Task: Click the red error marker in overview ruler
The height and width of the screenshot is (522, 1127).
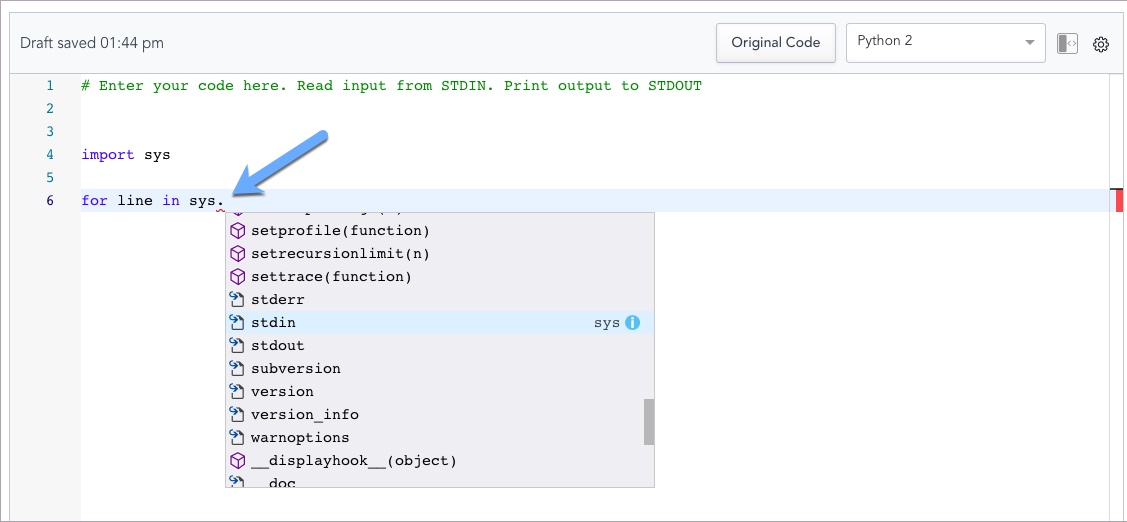Action: point(1119,200)
